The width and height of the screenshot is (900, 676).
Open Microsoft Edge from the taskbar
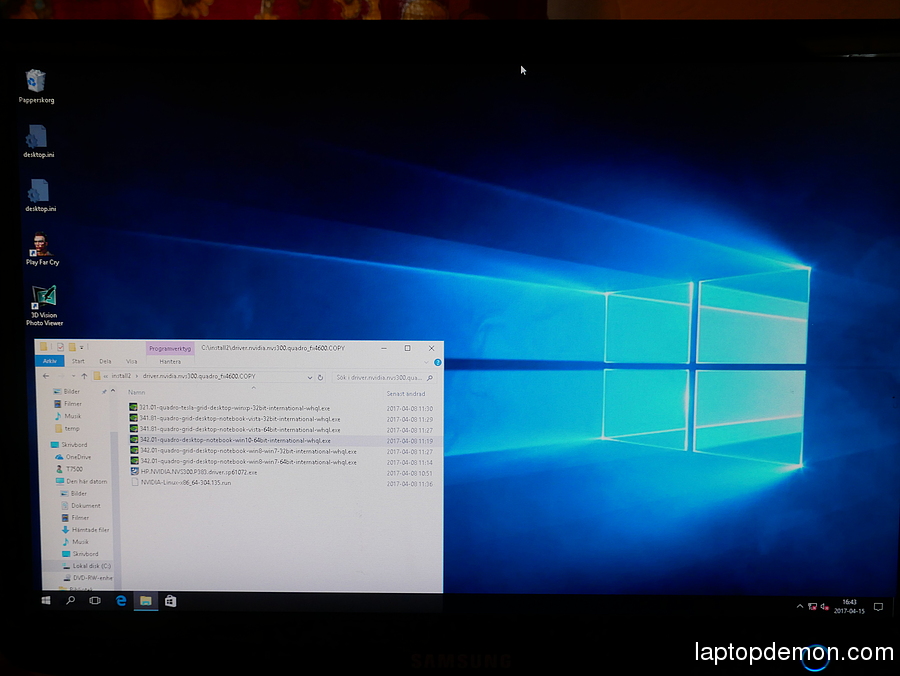121,601
